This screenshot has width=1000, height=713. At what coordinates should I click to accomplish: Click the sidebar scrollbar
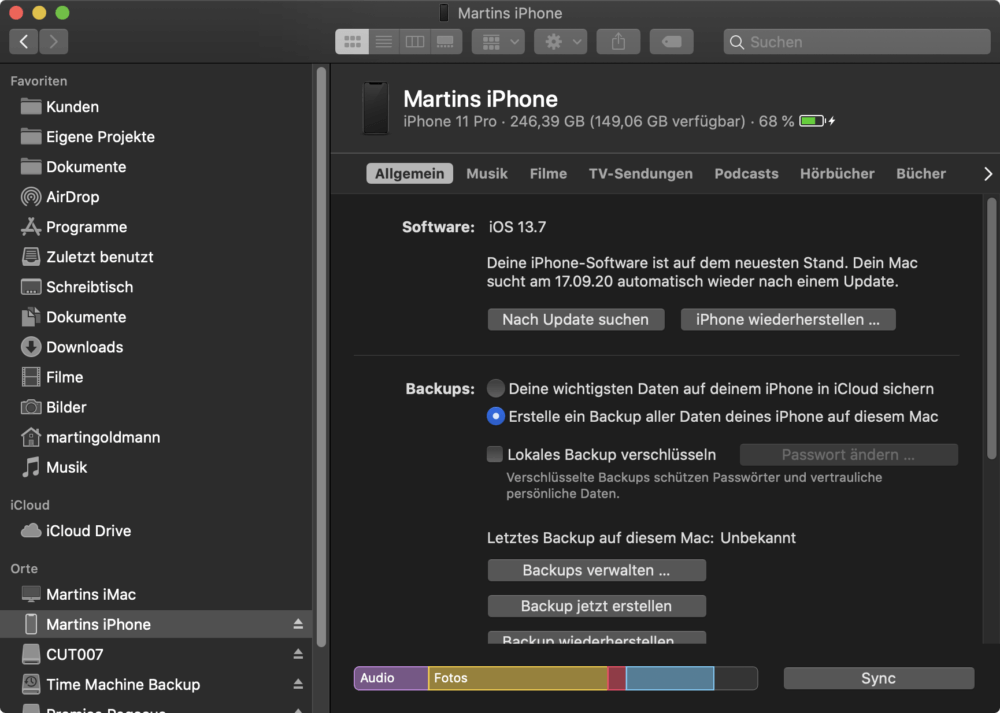(x=321, y=357)
